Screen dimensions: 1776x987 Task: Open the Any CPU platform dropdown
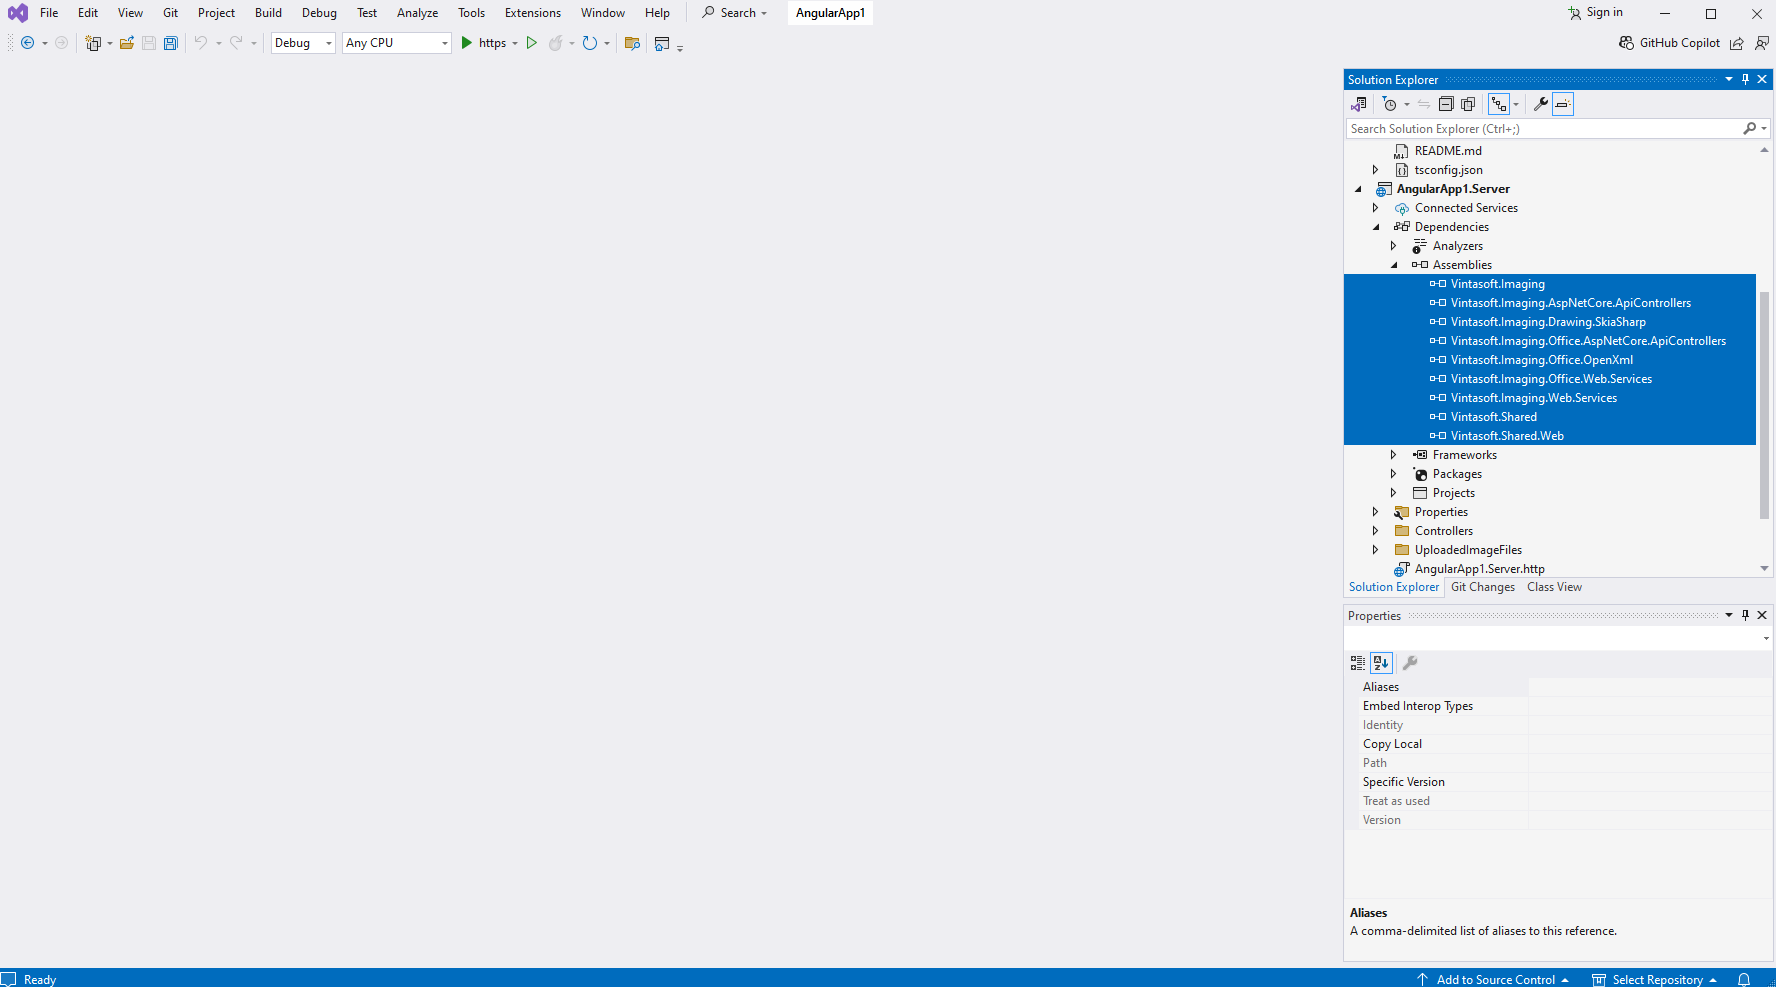point(397,43)
